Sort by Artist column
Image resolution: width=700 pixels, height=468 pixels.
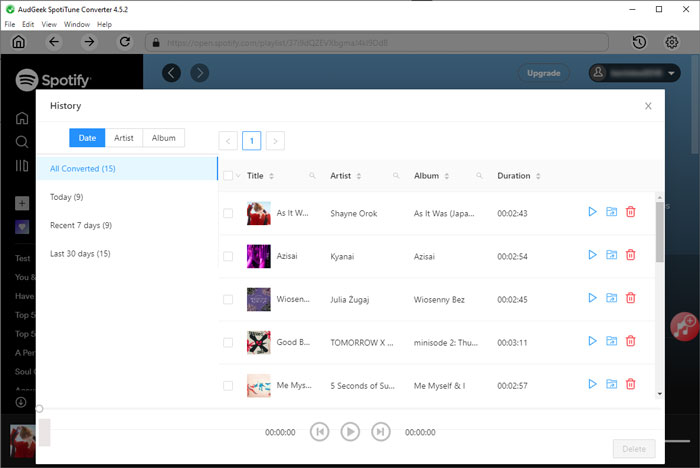[358, 176]
